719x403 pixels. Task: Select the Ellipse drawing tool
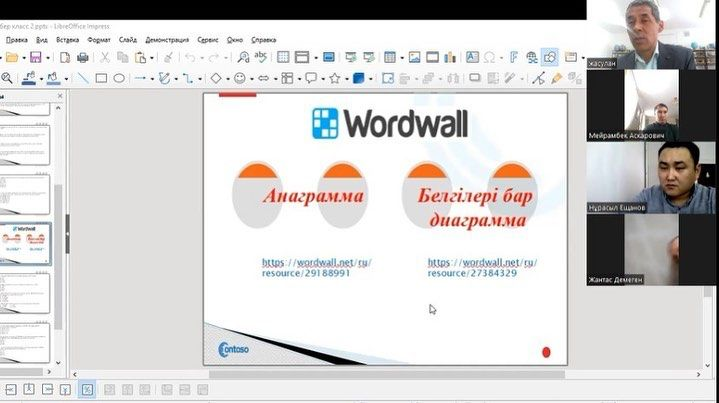(x=119, y=78)
